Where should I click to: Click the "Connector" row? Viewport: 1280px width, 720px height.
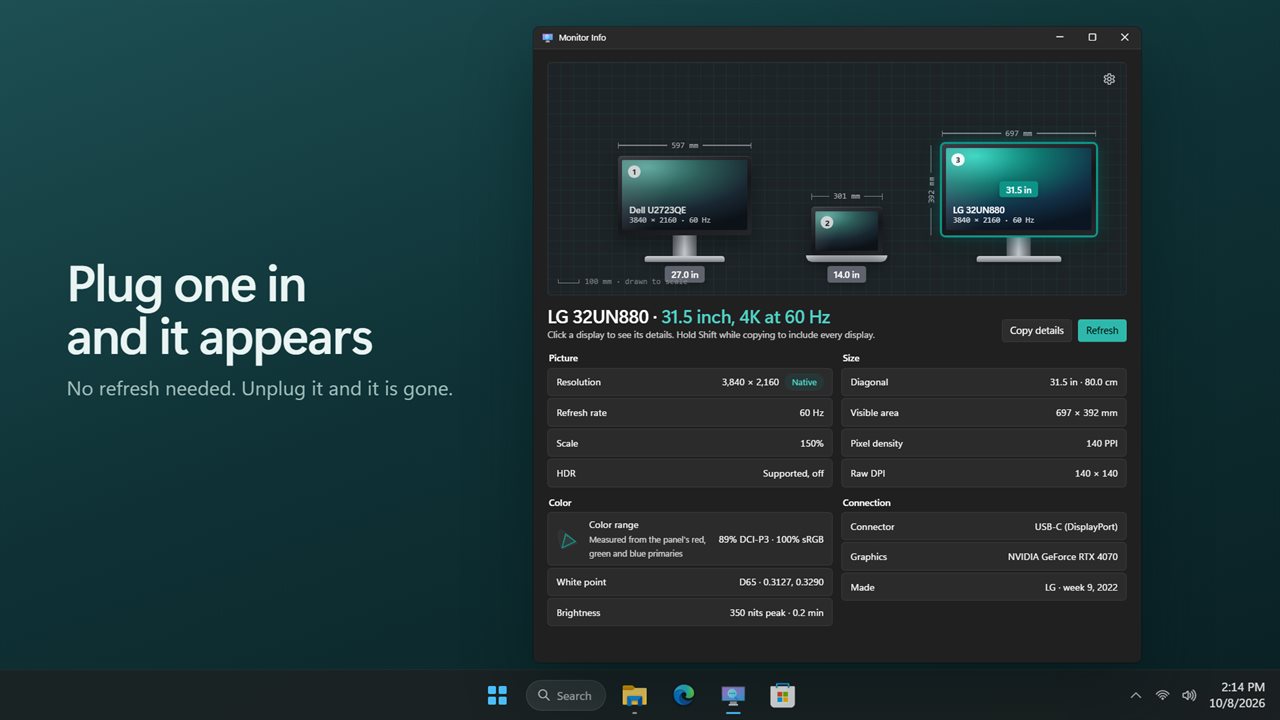click(984, 527)
